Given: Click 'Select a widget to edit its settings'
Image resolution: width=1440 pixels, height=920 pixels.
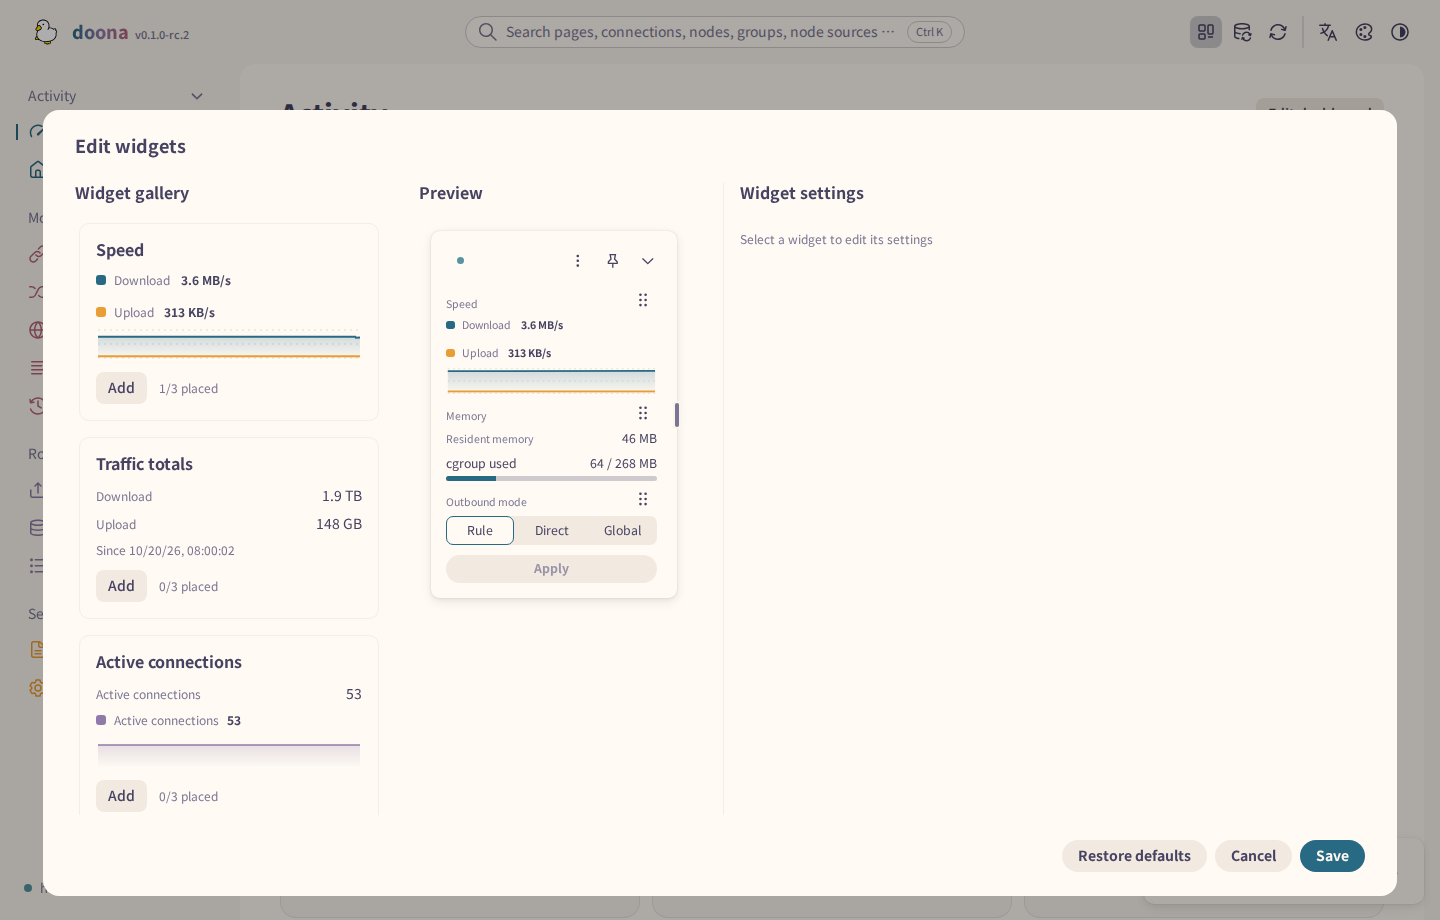Looking at the screenshot, I should pos(836,240).
